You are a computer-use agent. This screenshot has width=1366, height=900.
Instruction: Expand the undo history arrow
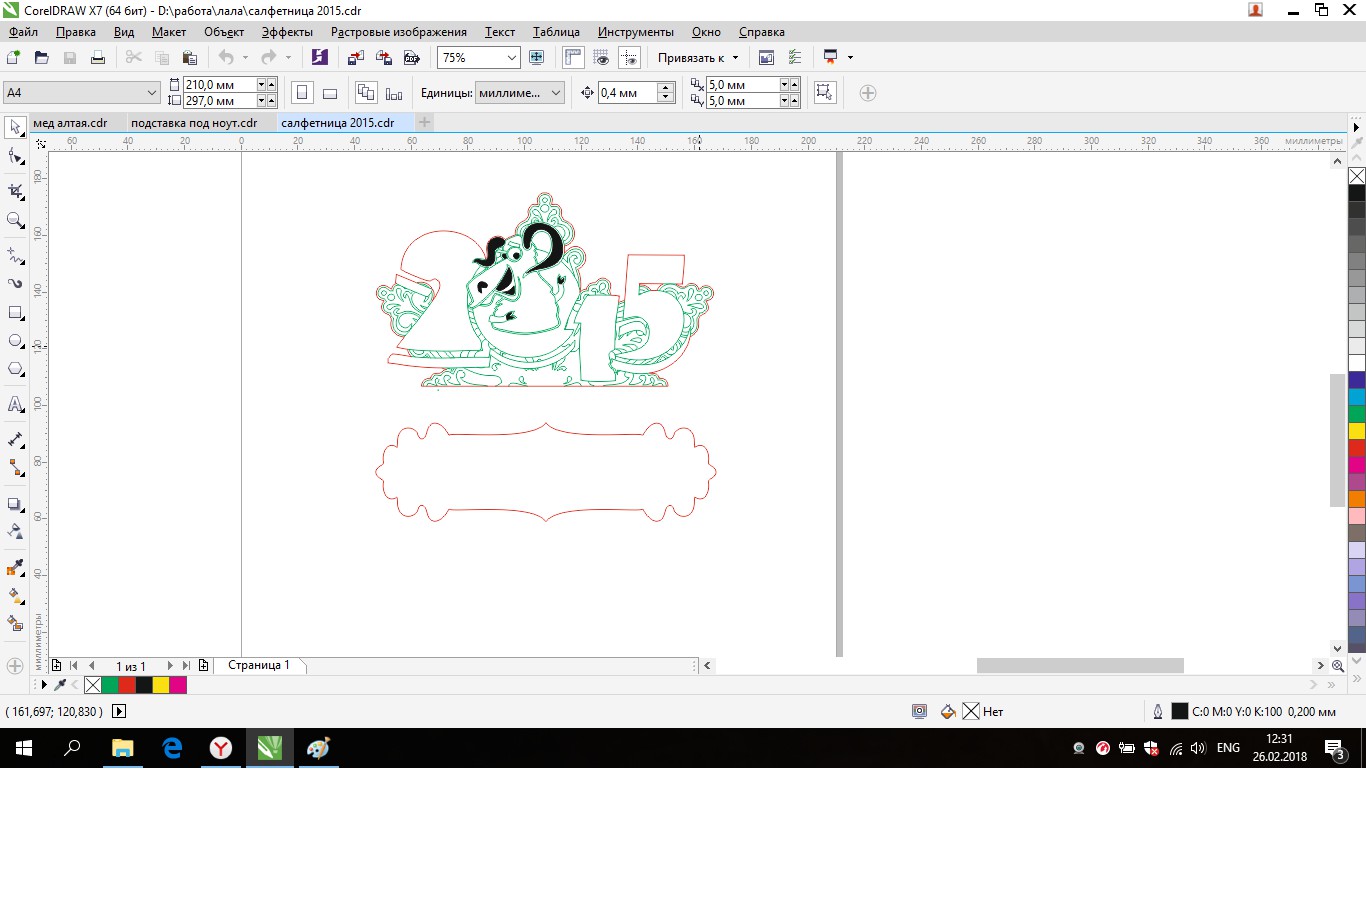pos(245,58)
